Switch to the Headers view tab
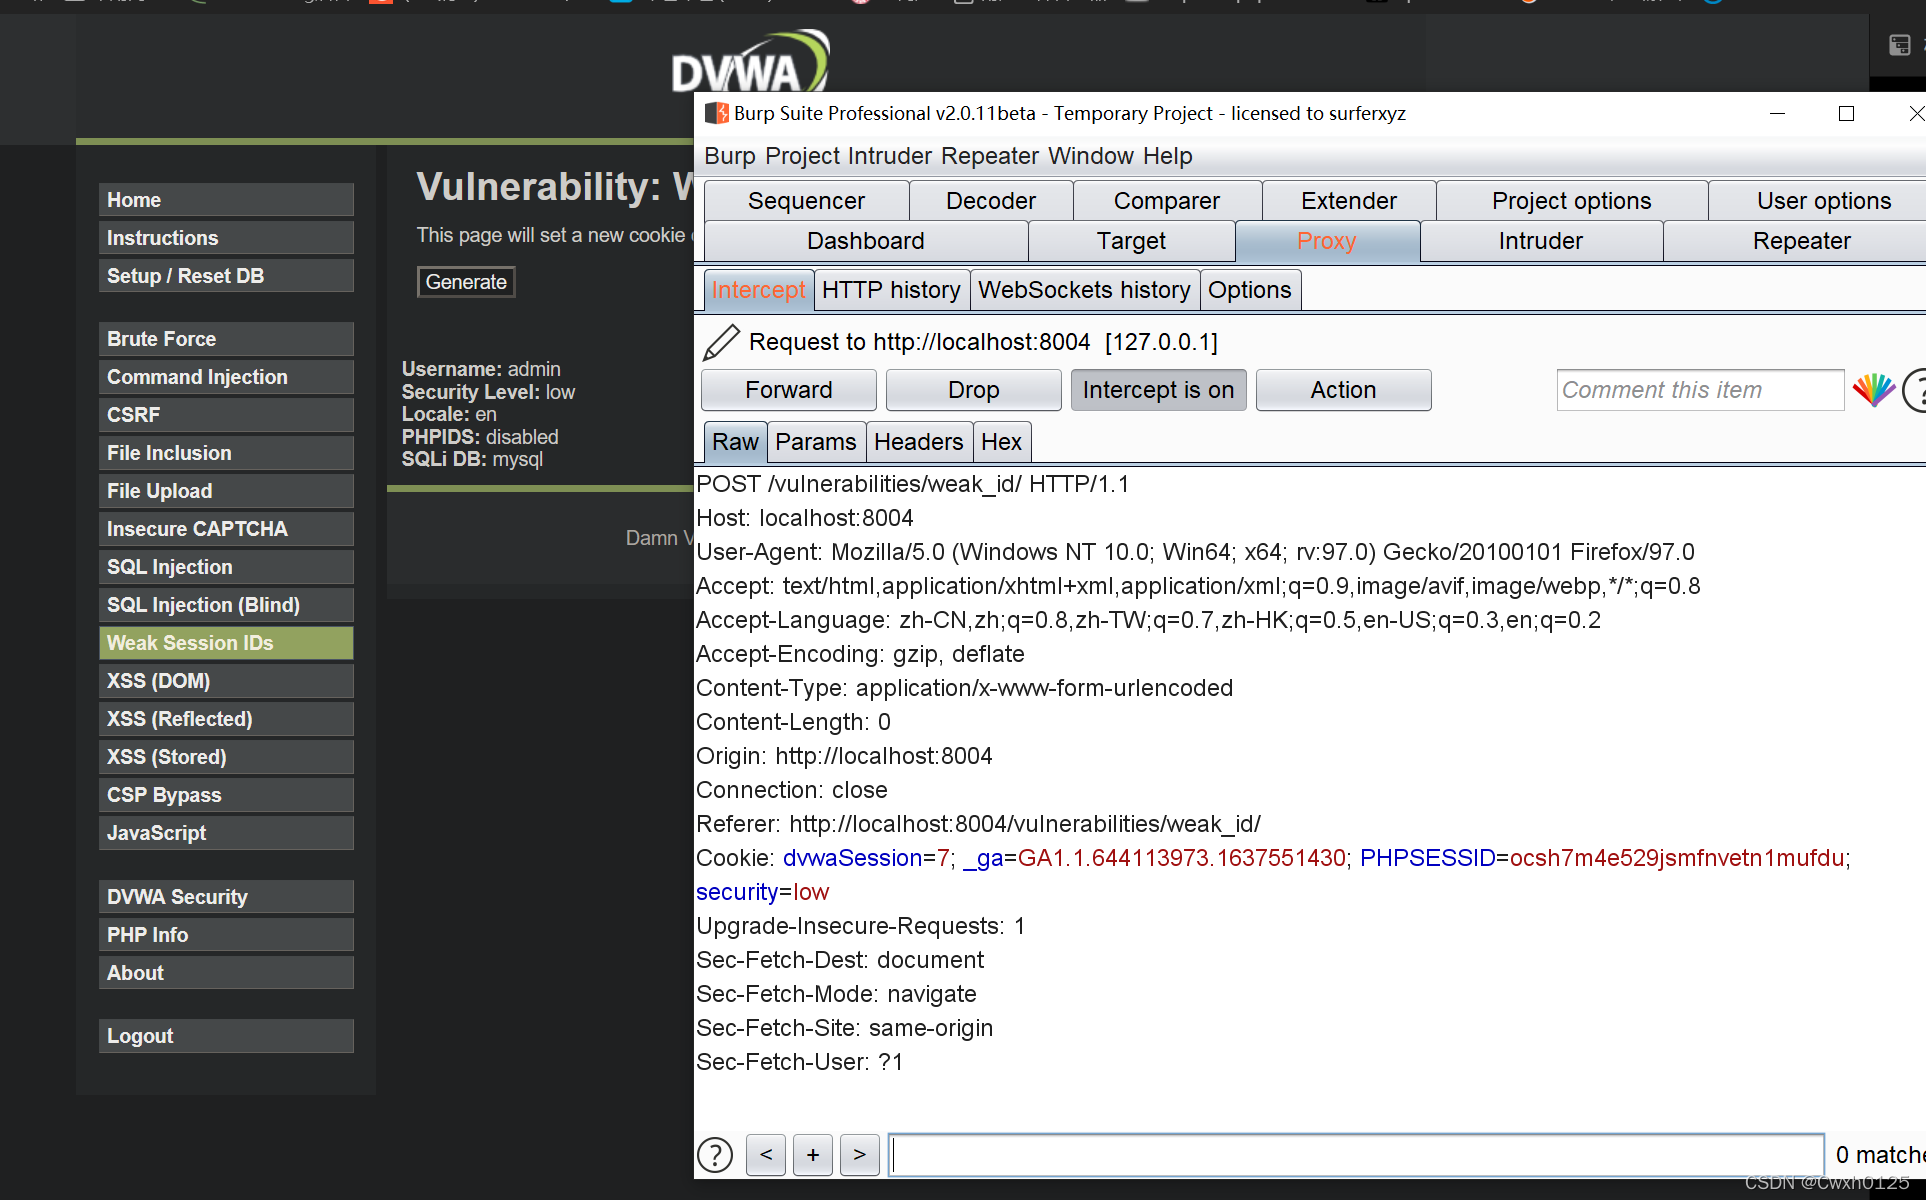The height and width of the screenshot is (1200, 1926). 917,442
